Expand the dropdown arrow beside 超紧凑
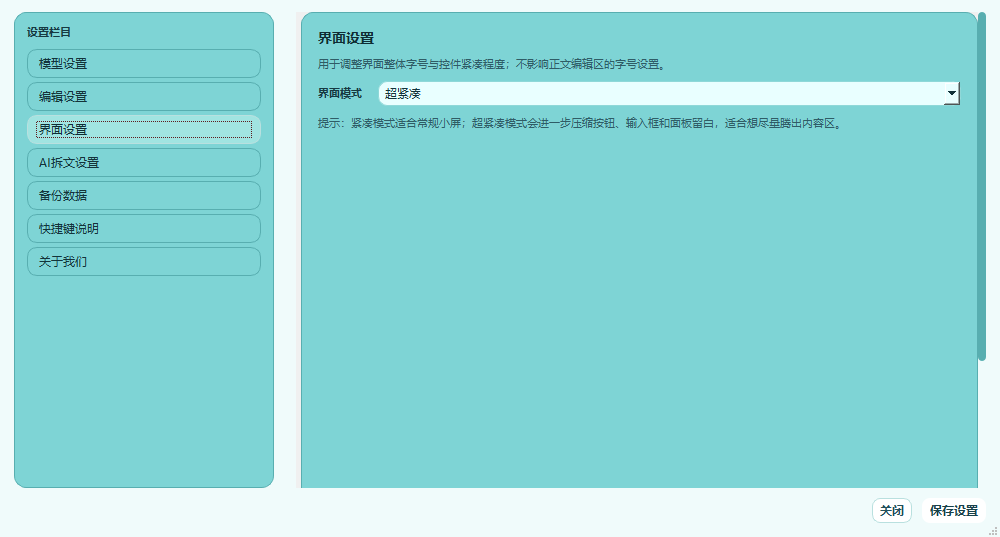 [952, 94]
